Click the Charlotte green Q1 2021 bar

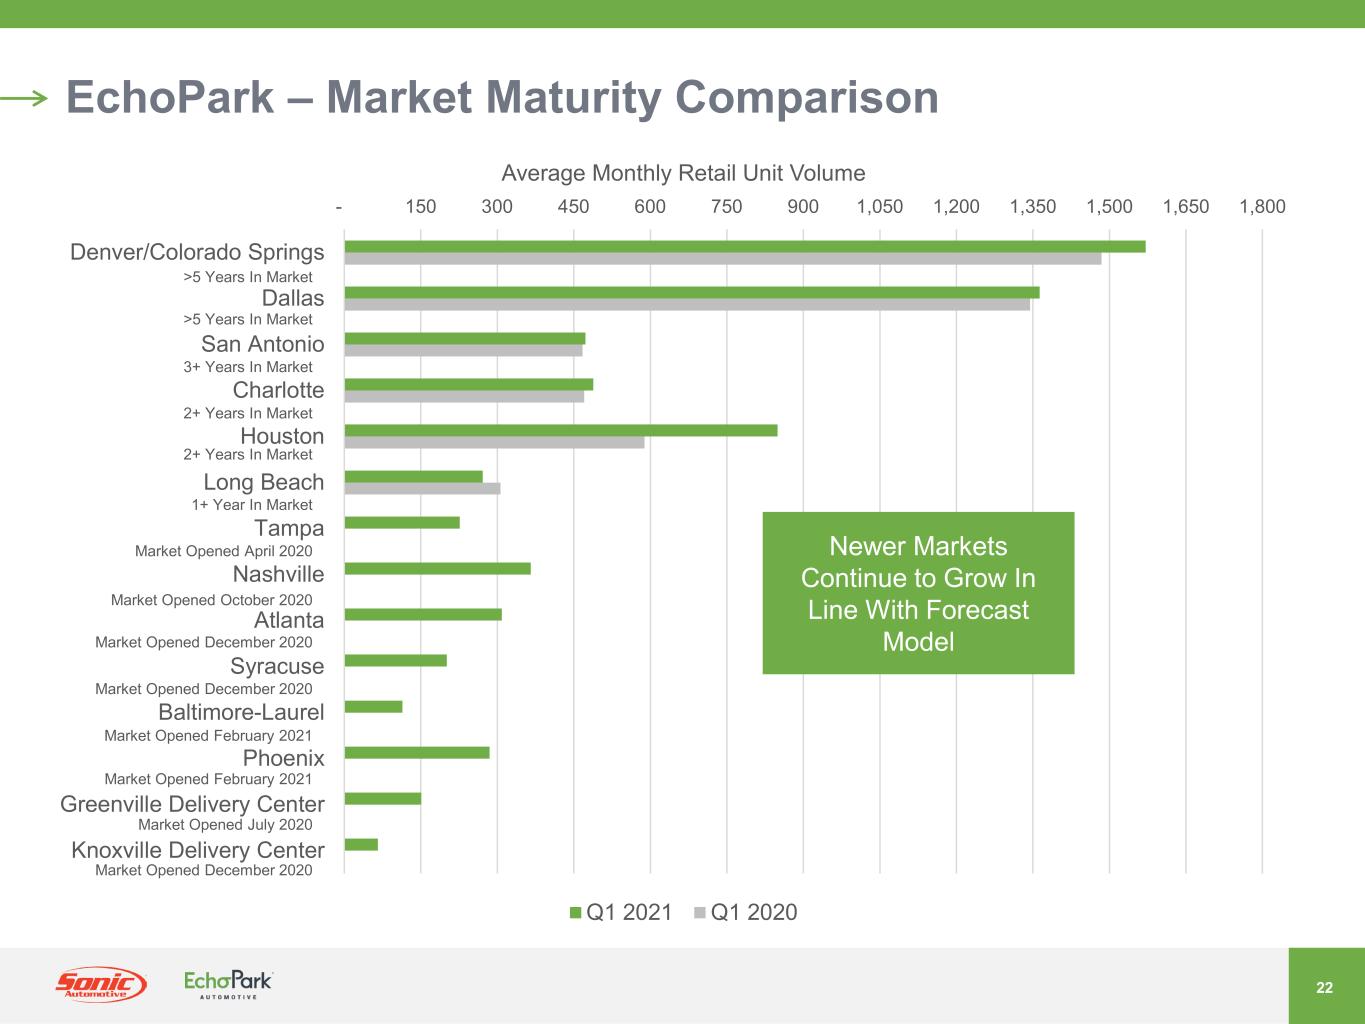[x=468, y=385]
